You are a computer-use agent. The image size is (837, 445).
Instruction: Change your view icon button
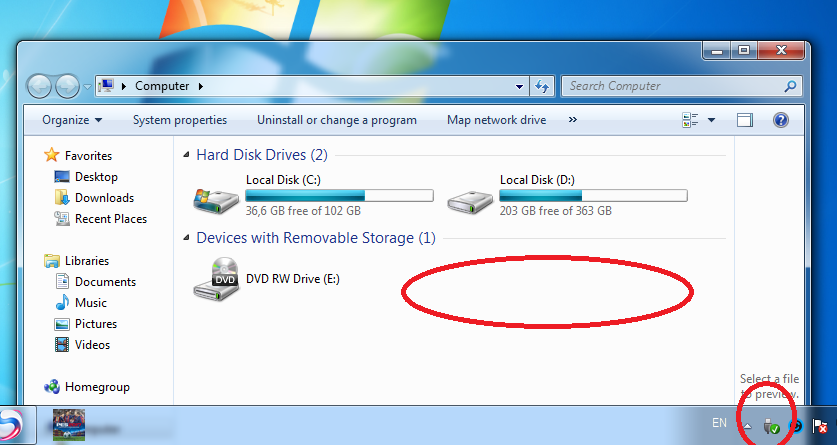tap(690, 120)
